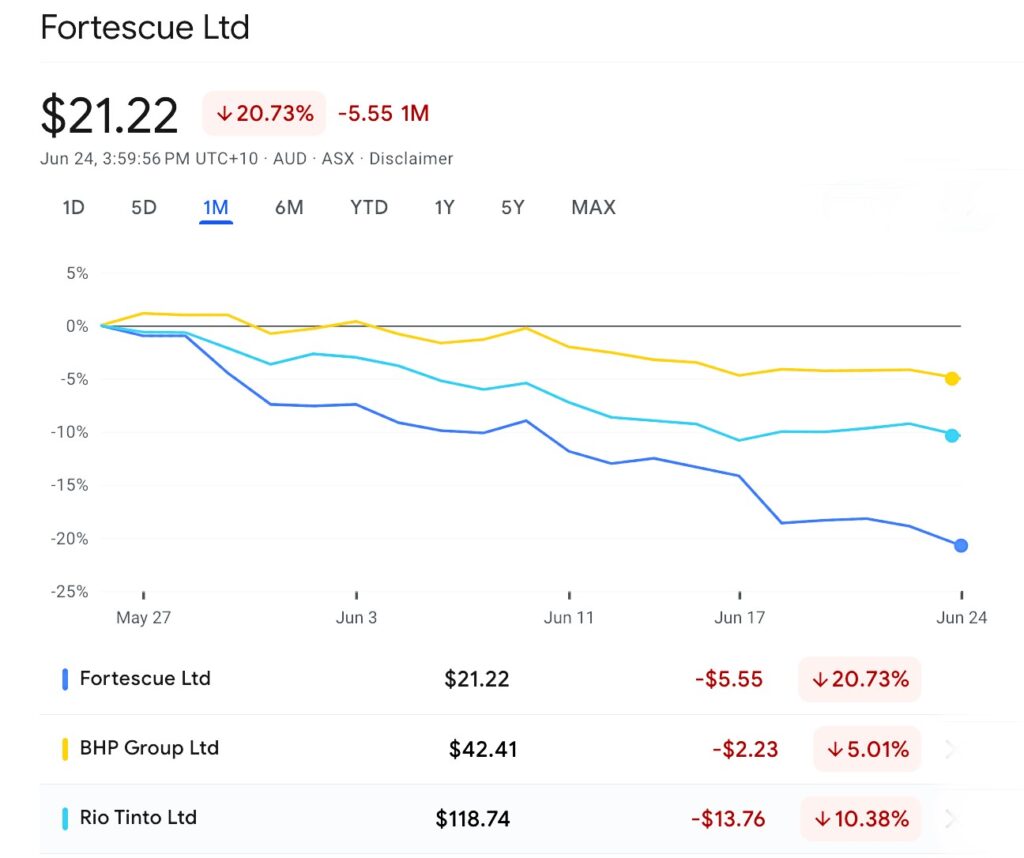Select Fortescue Ltd in the comparison list
This screenshot has width=1024, height=858.
(145, 678)
